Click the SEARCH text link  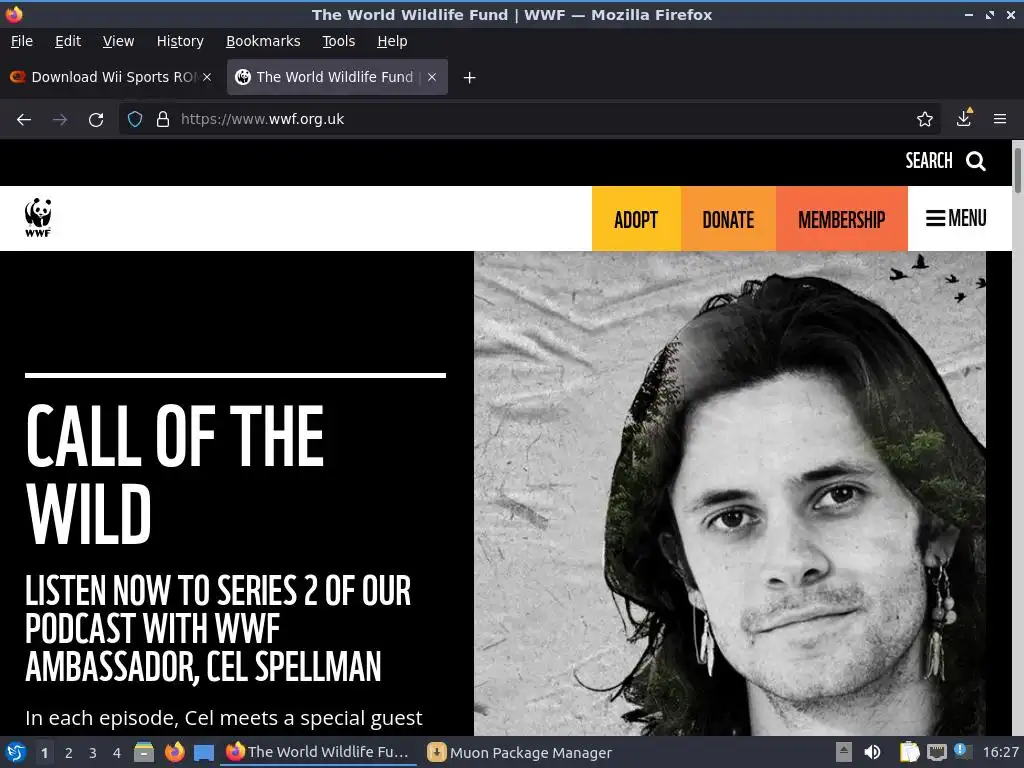pyautogui.click(x=929, y=161)
